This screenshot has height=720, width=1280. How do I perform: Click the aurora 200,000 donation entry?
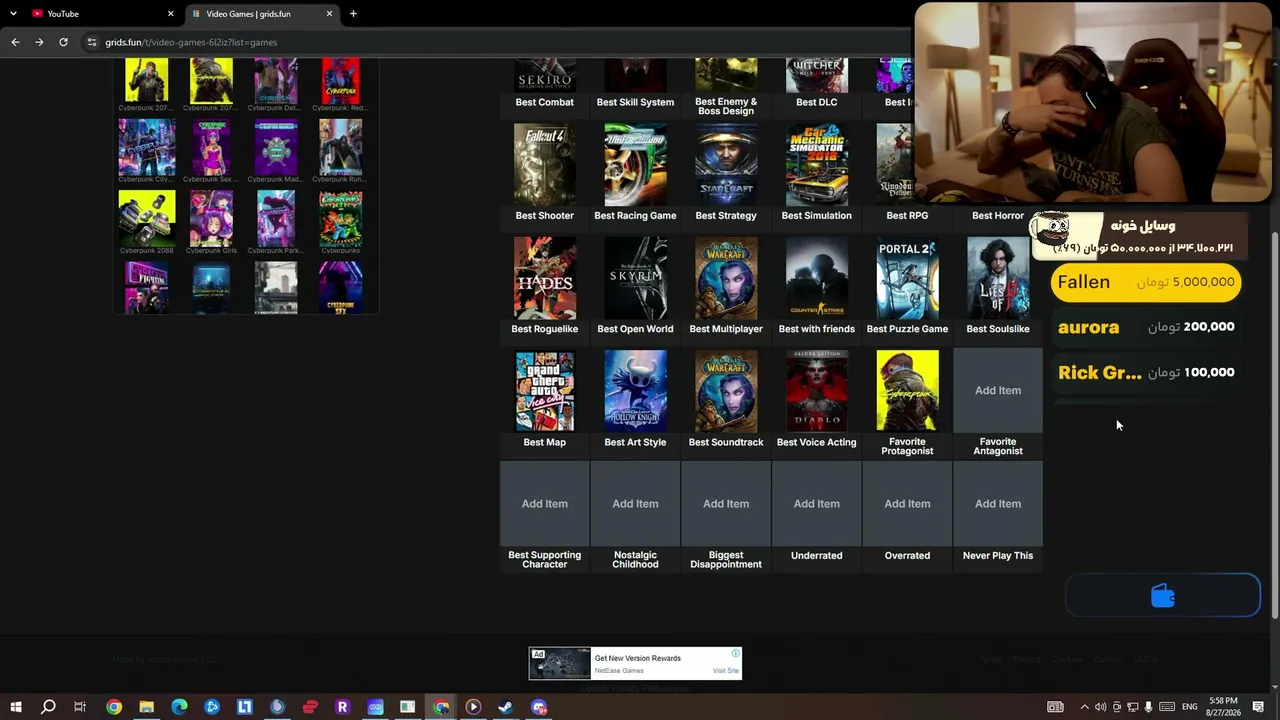click(1146, 327)
